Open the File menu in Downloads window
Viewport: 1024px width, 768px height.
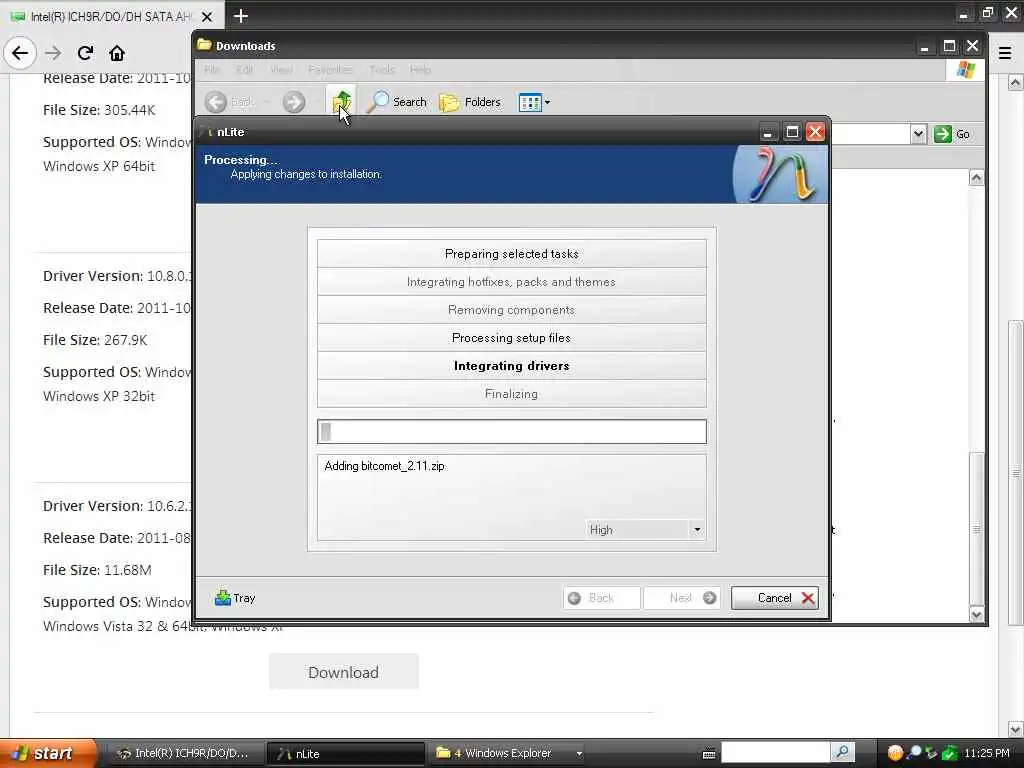(x=212, y=69)
